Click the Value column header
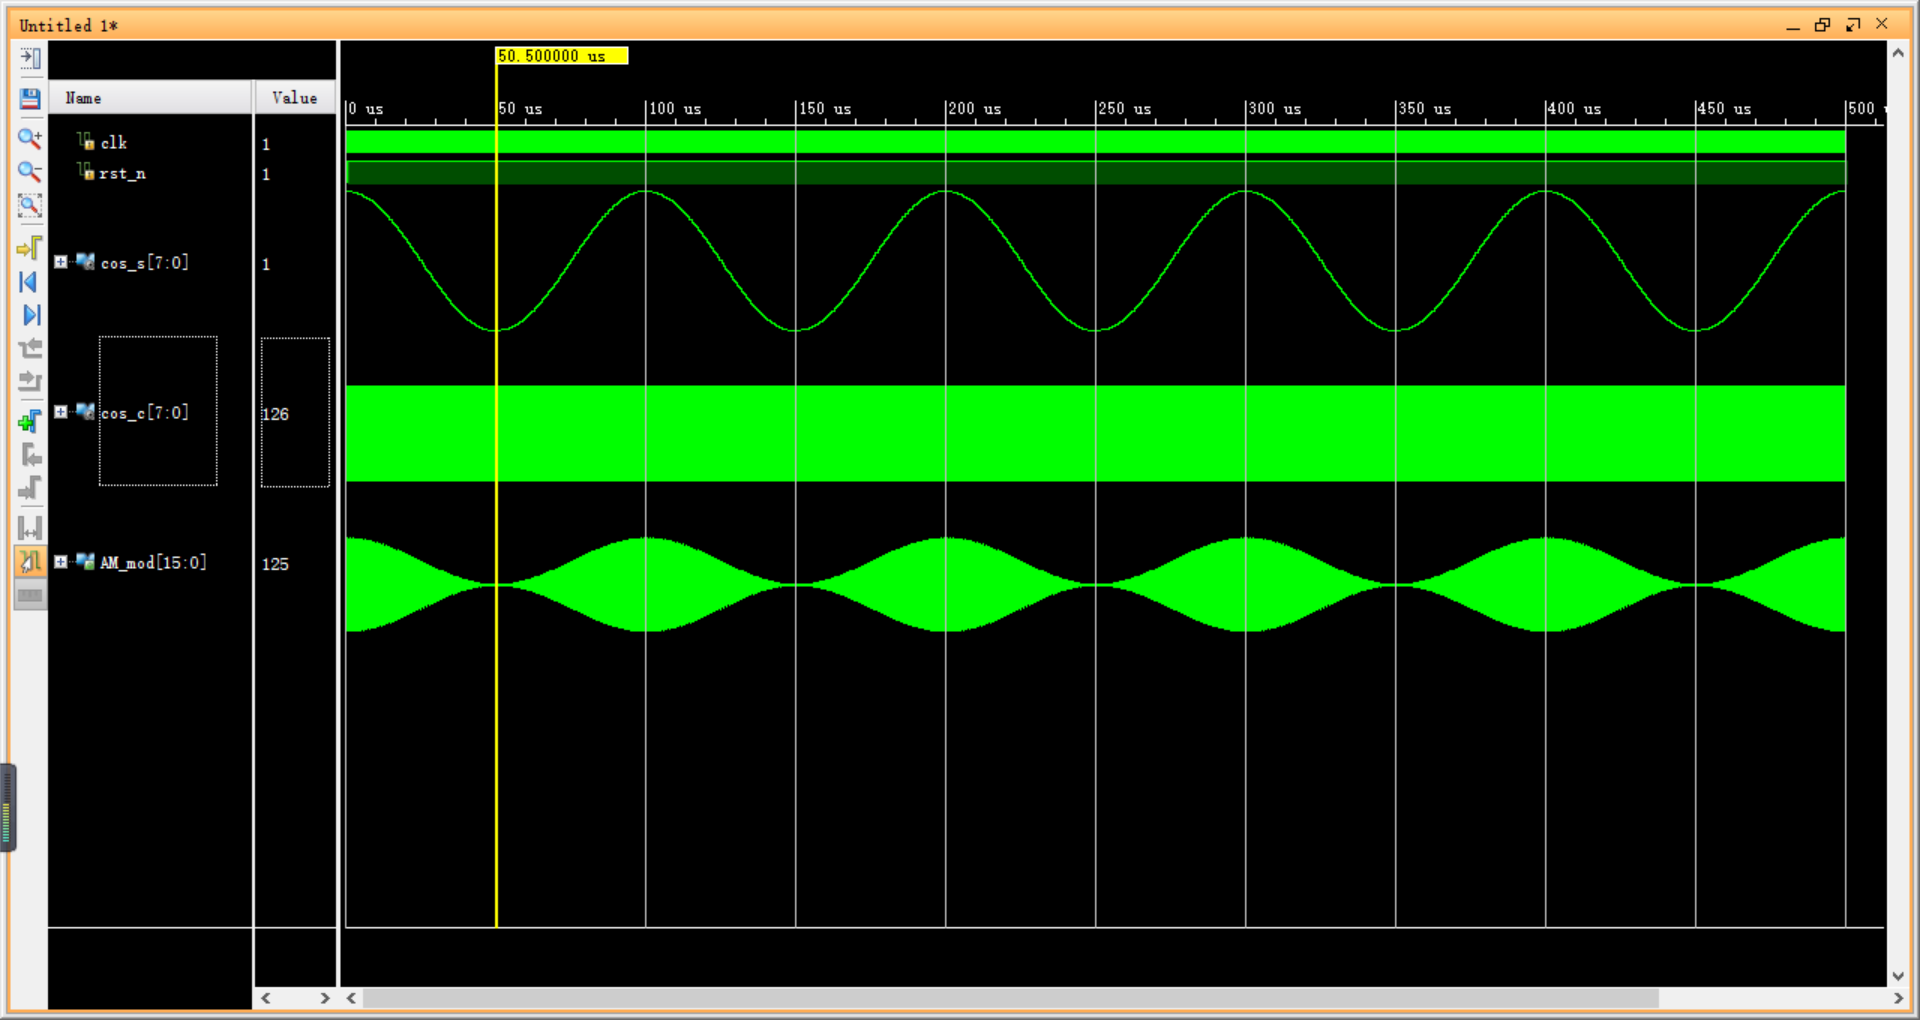This screenshot has height=1020, width=1920. point(295,98)
